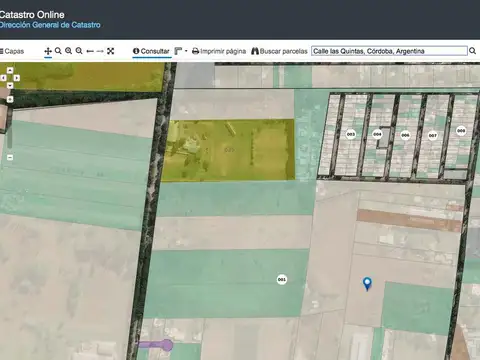The width and height of the screenshot is (480, 360).
Task: Pan map up with arrow control
Action: pyautogui.click(x=10, y=70)
